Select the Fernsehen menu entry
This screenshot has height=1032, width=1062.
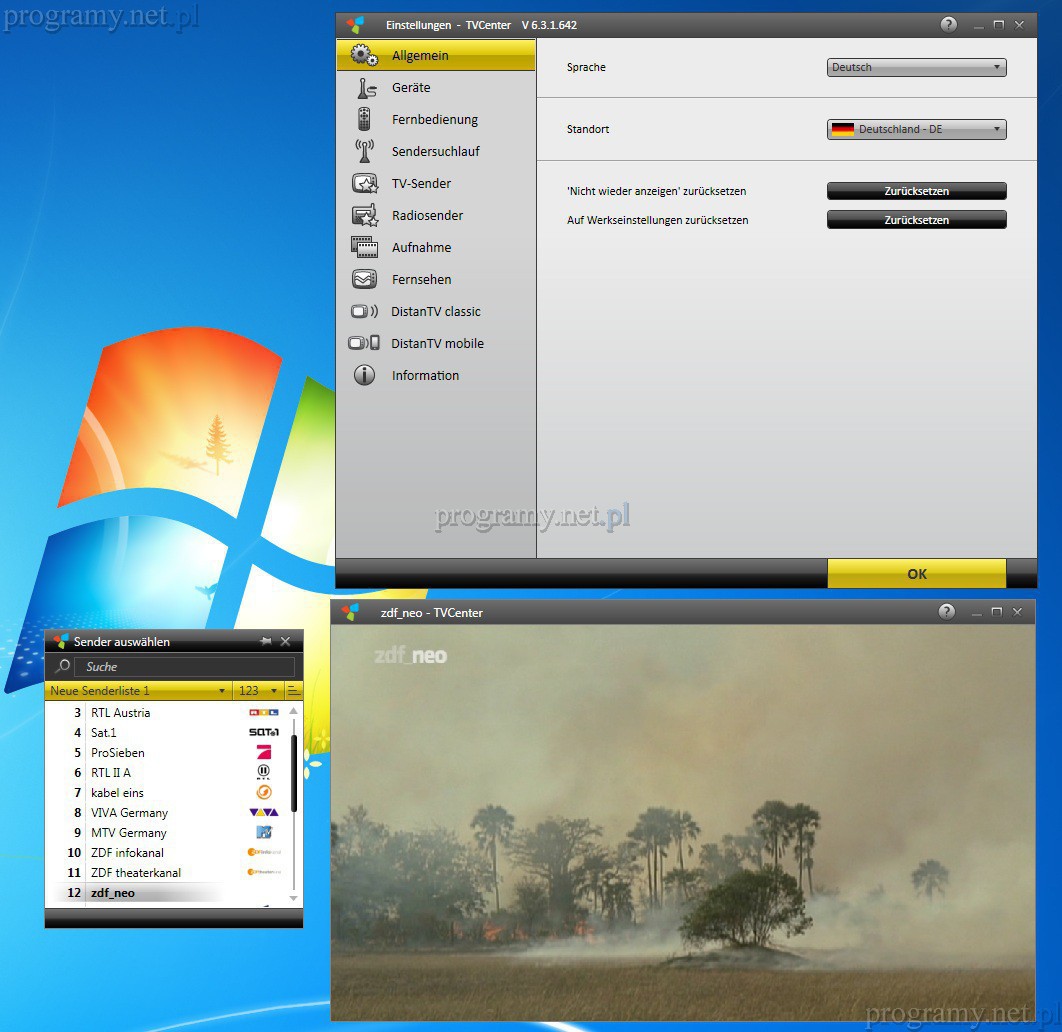(x=421, y=280)
